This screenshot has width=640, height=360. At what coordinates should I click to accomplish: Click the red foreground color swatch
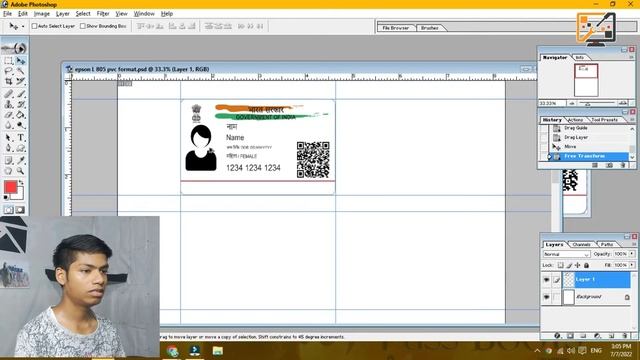[x=10, y=187]
